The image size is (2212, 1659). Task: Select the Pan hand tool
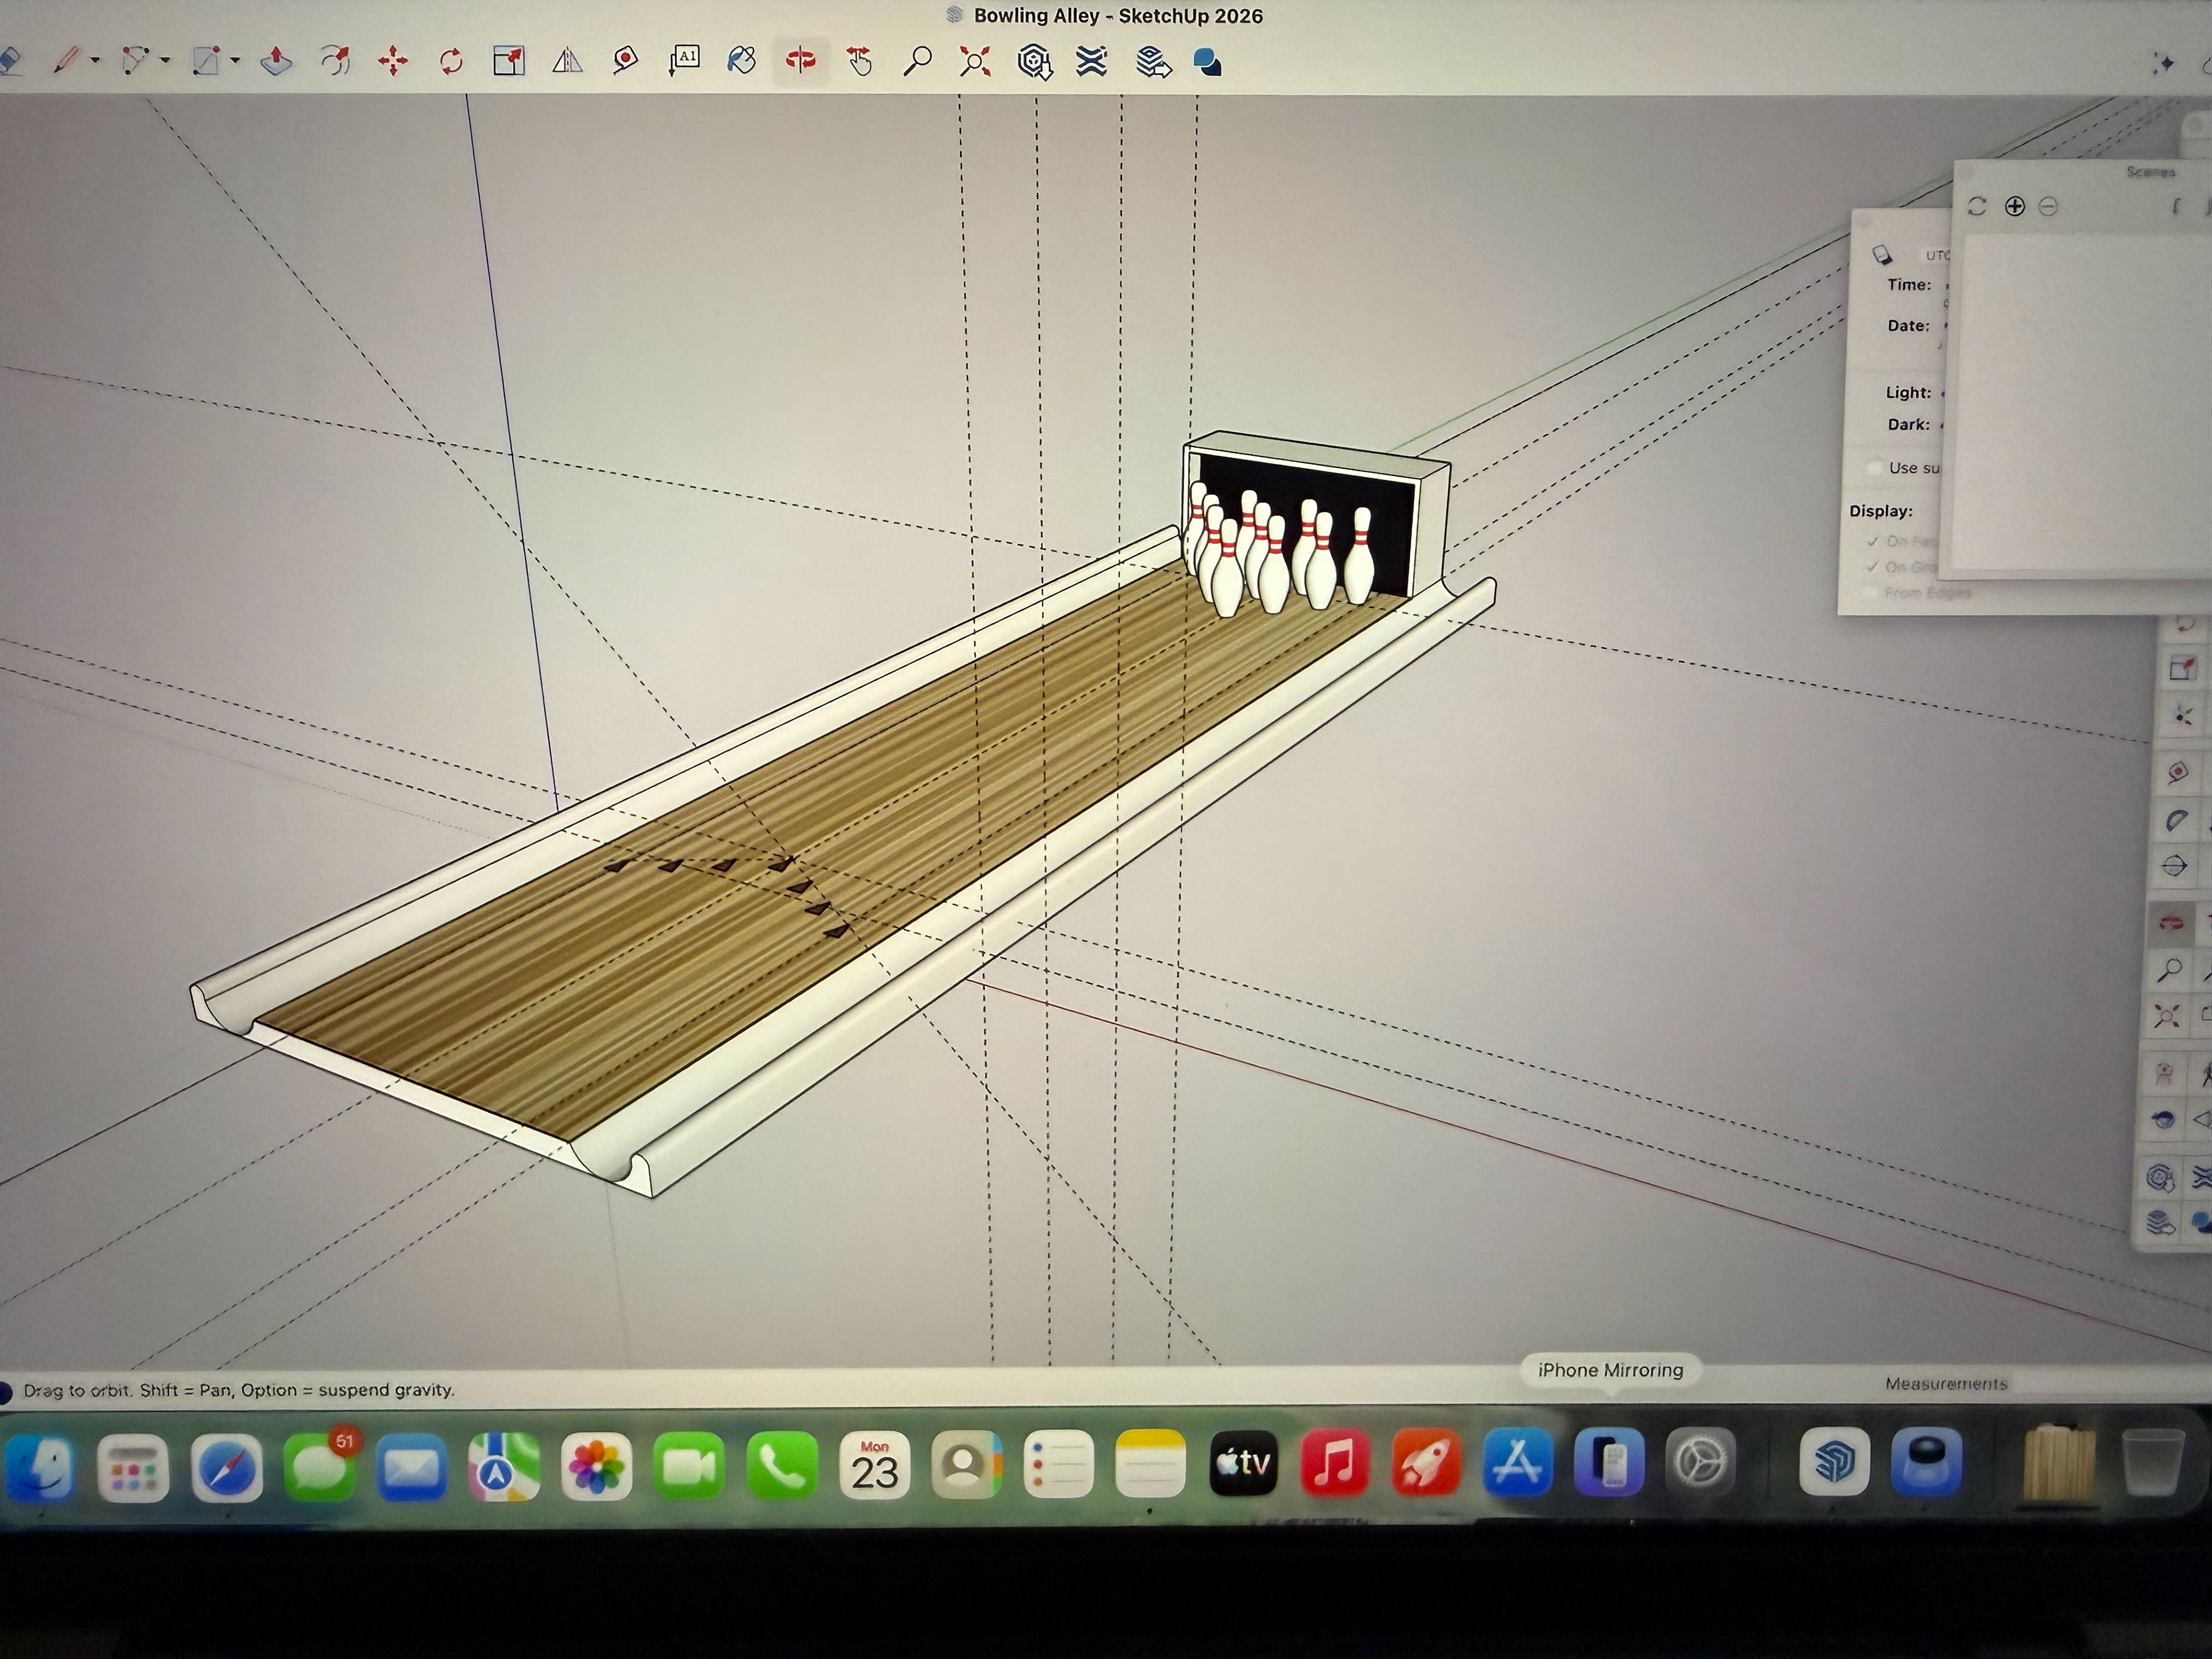(859, 62)
